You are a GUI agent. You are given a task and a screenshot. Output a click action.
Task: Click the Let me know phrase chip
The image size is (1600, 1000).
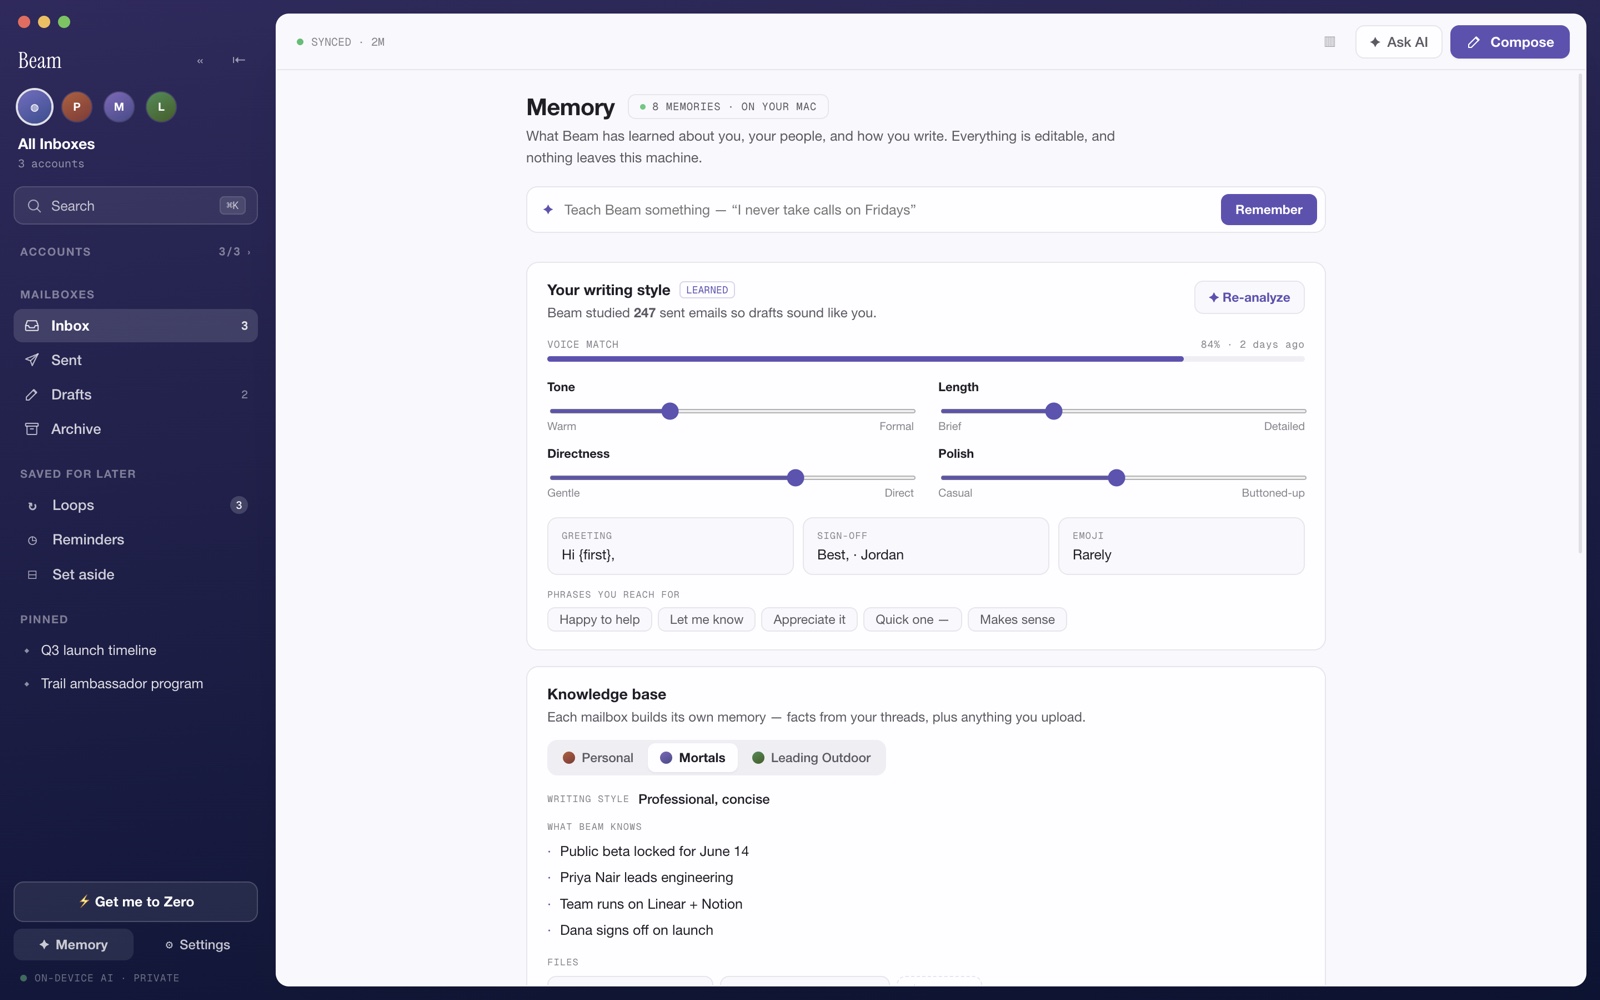pos(706,620)
